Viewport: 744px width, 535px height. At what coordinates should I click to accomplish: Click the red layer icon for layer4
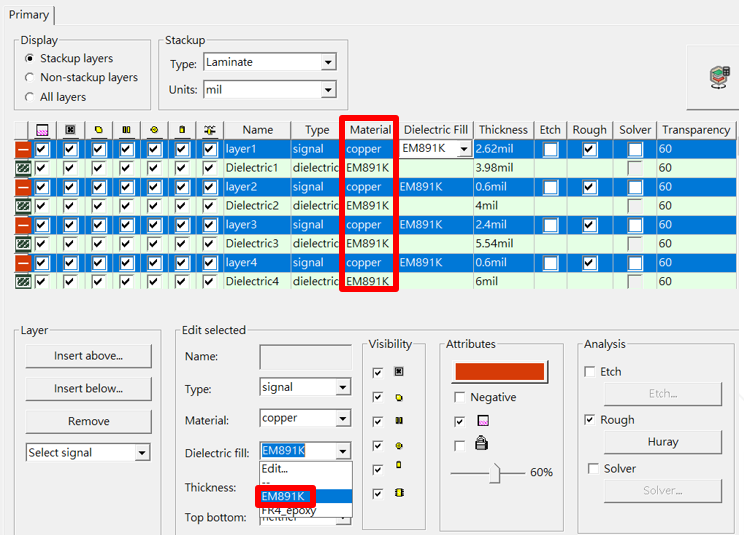(x=23, y=263)
